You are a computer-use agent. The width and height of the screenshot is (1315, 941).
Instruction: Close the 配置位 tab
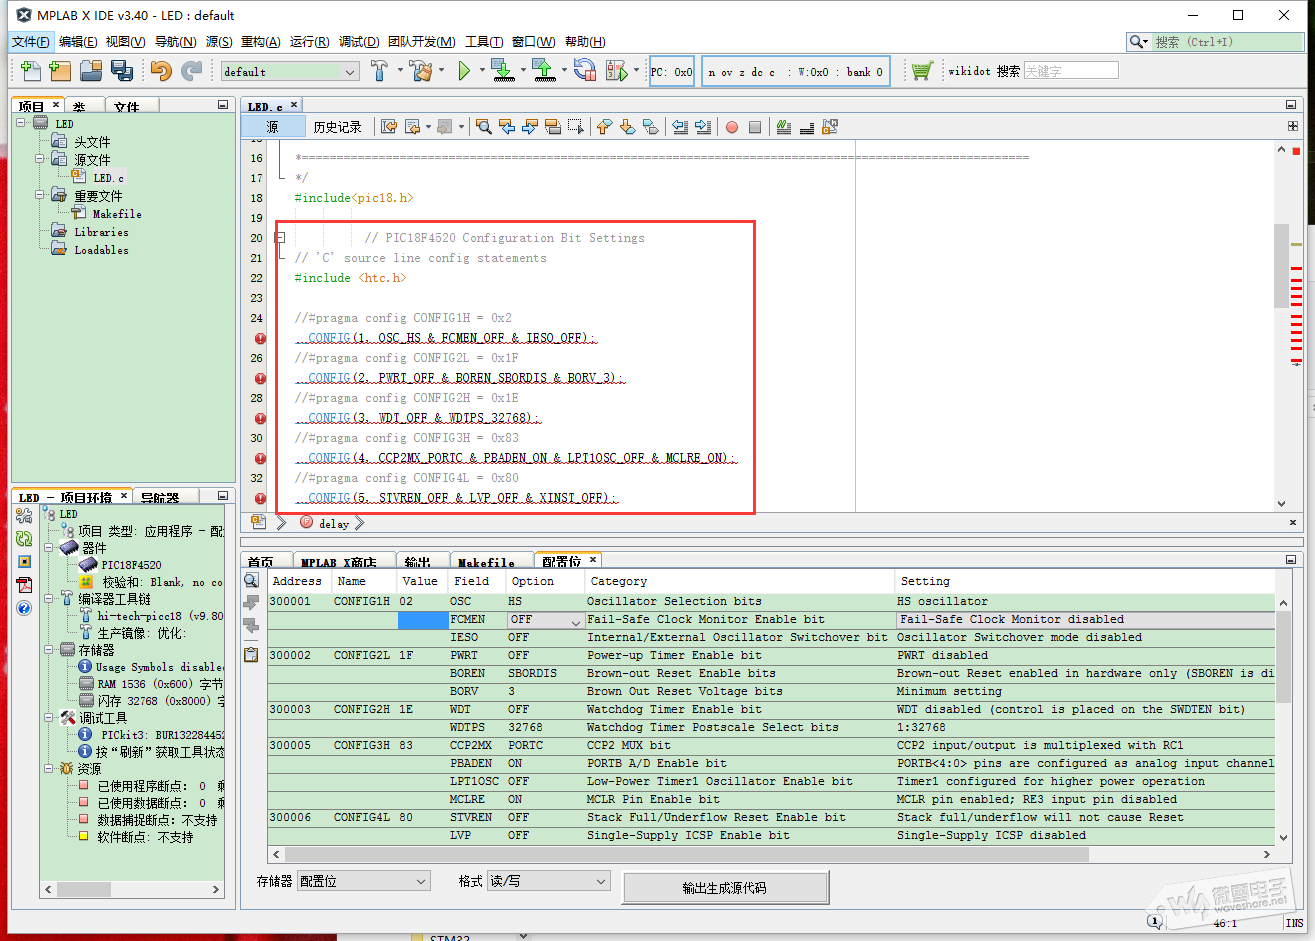pos(593,560)
